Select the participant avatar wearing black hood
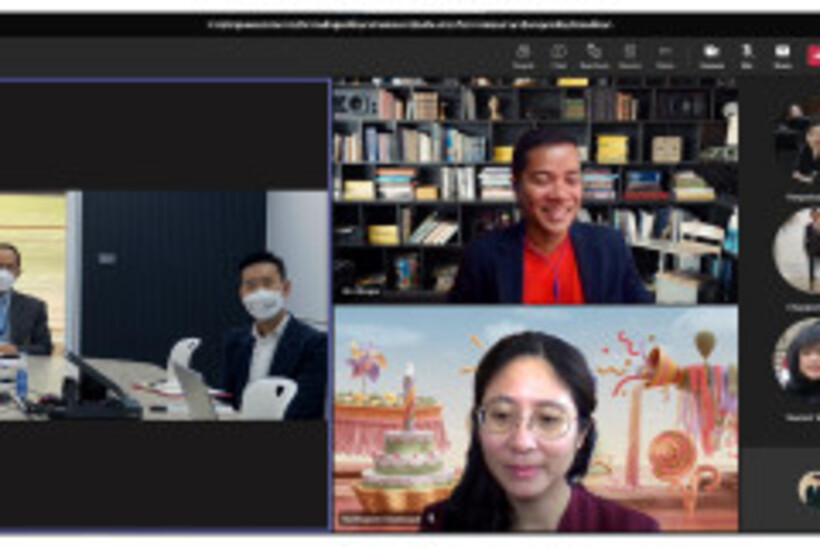Image resolution: width=820 pixels, height=547 pixels. [x=798, y=362]
